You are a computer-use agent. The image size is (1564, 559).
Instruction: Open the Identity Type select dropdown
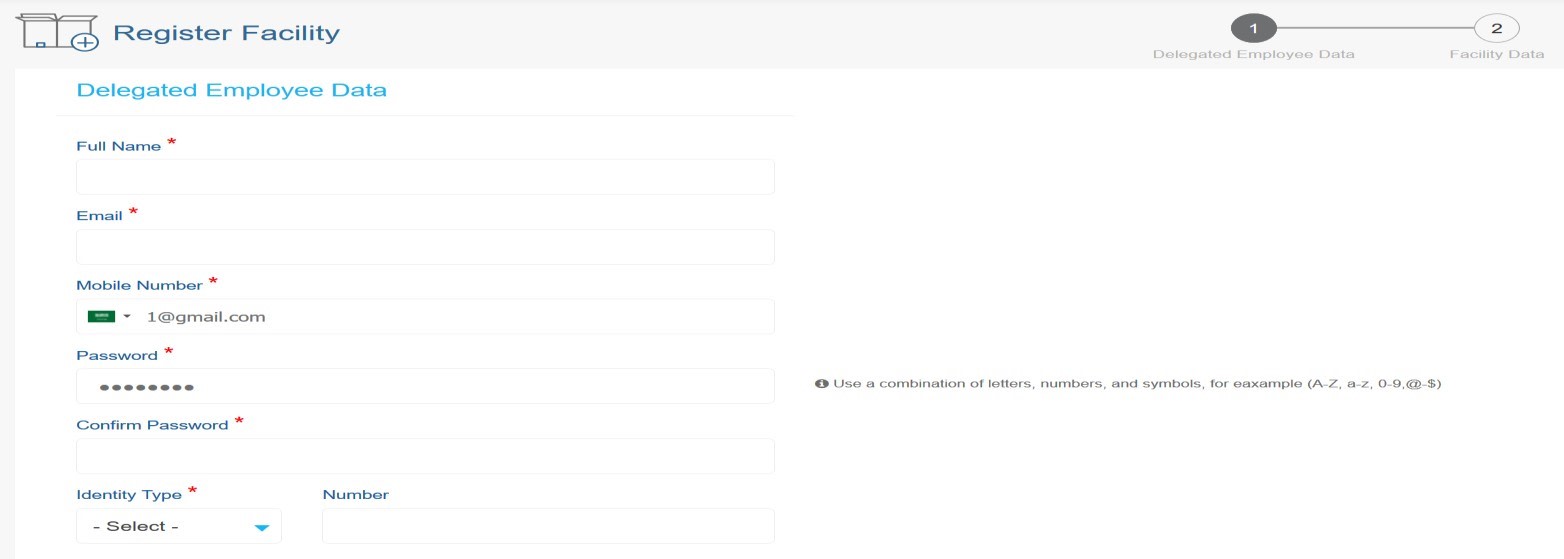179,526
